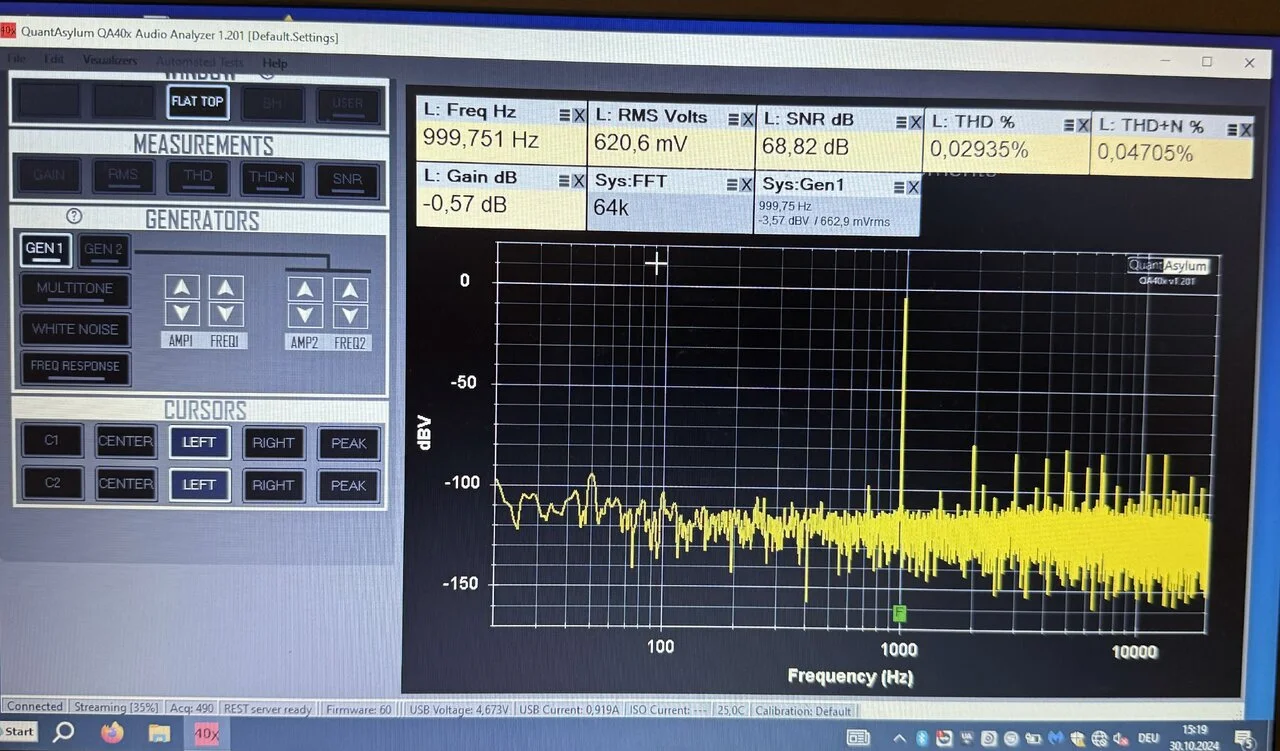
Task: Close the Sys:FFT tile
Action: tap(746, 184)
